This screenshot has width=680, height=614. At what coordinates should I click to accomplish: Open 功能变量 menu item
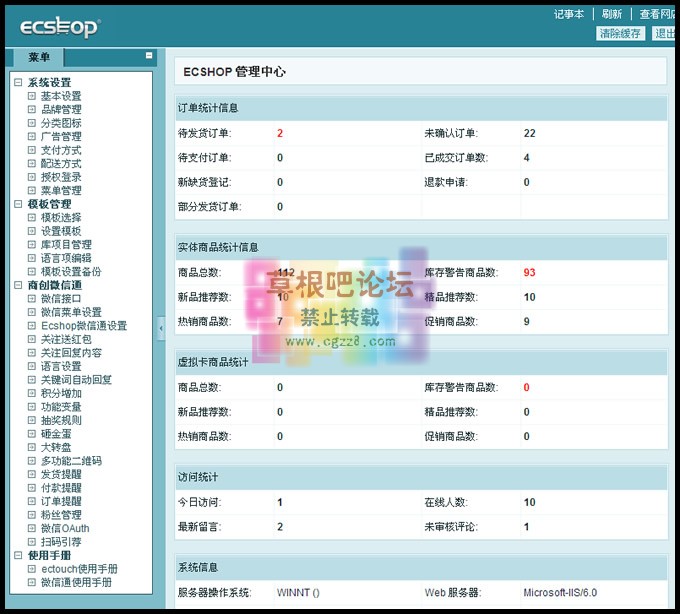pyautogui.click(x=61, y=407)
